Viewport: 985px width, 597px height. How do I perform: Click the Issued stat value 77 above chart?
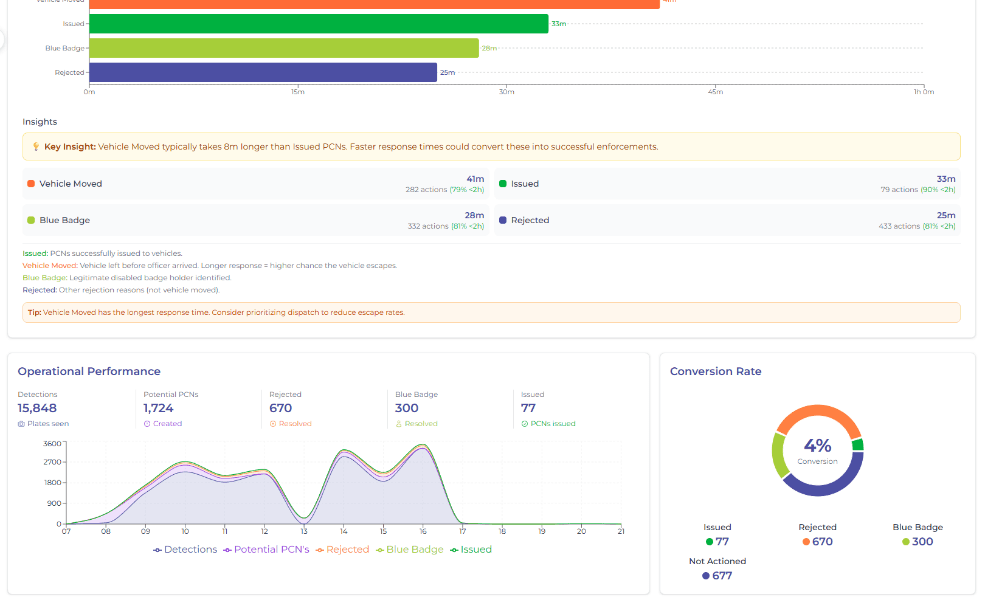(528, 408)
